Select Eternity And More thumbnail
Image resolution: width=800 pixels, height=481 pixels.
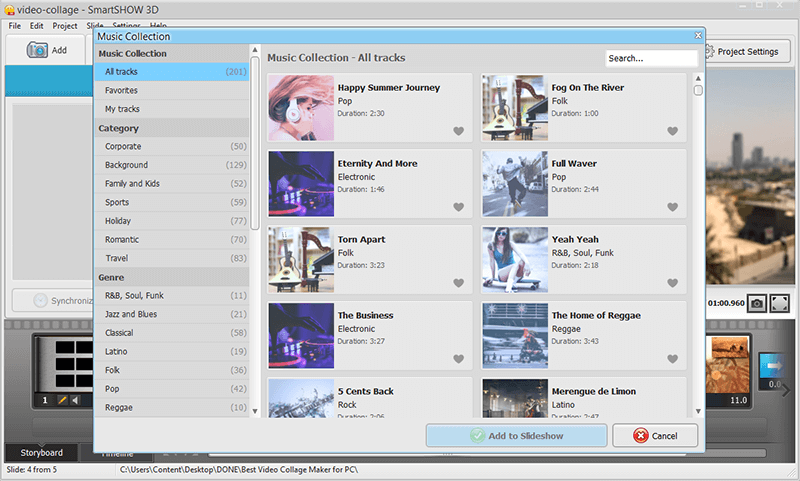(301, 184)
